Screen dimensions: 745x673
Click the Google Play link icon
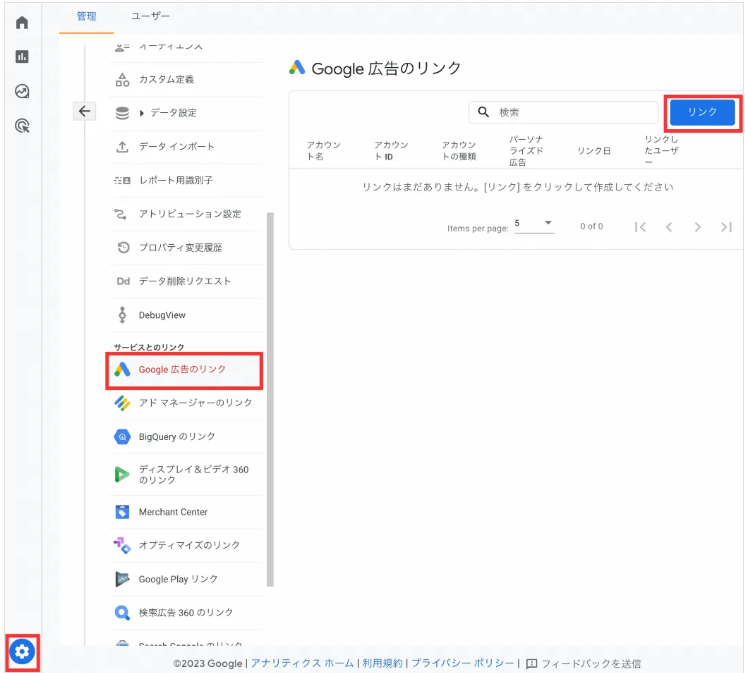[x=122, y=579]
